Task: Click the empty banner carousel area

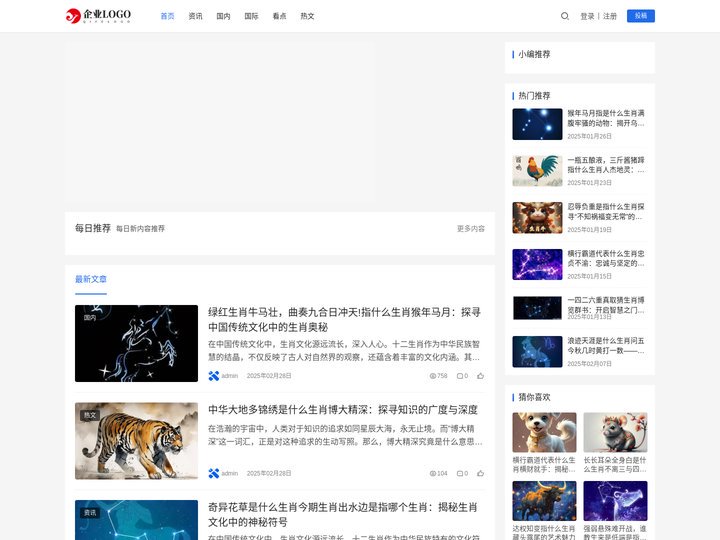Action: pyautogui.click(x=219, y=122)
